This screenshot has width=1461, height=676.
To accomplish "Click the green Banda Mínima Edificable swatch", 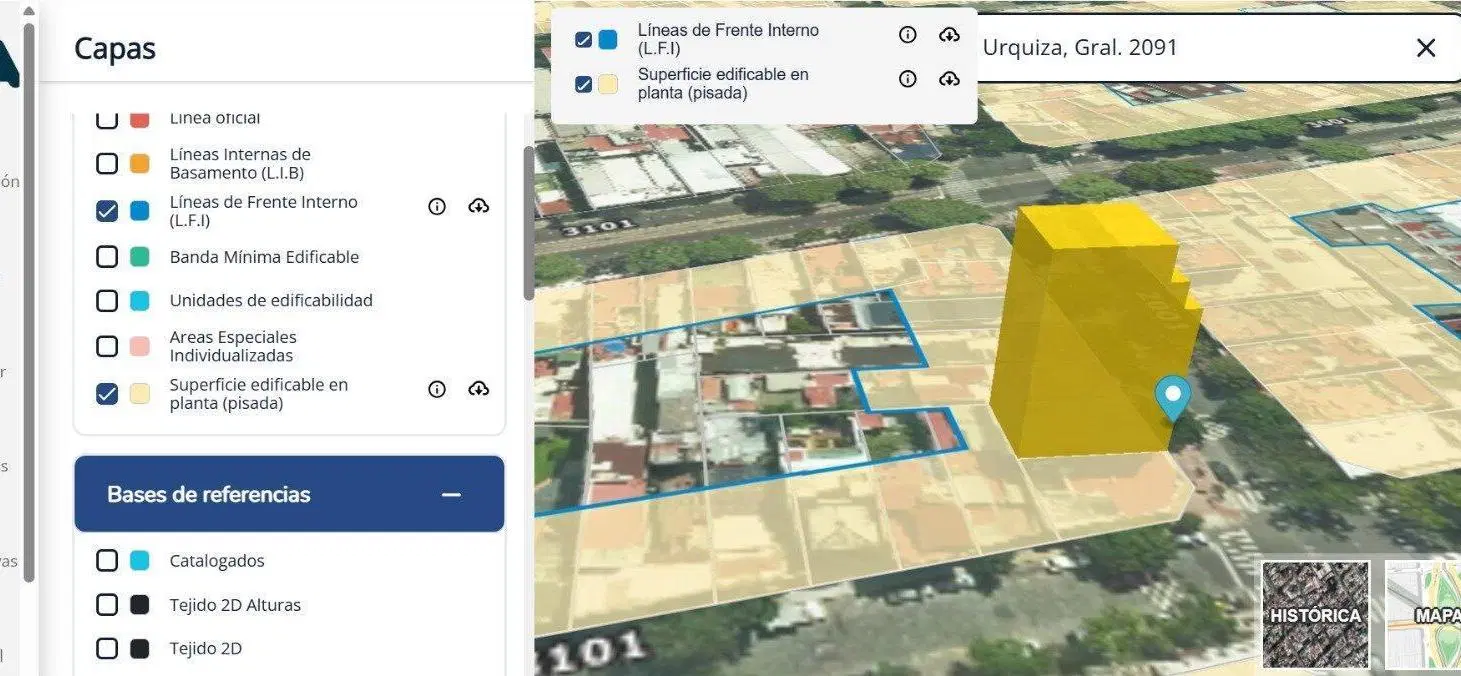I will coord(140,257).
